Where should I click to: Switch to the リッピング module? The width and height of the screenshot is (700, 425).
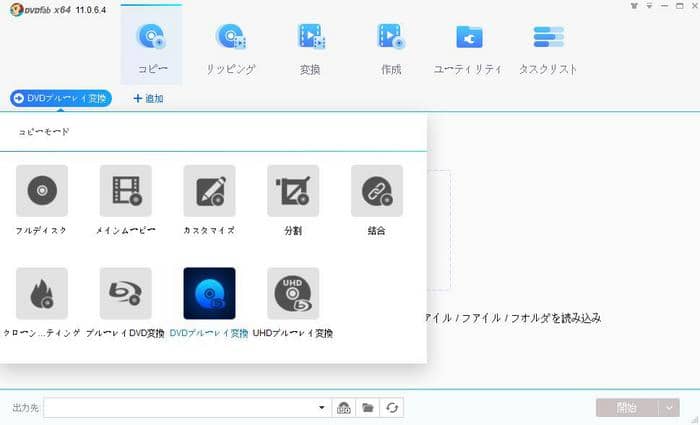[230, 48]
